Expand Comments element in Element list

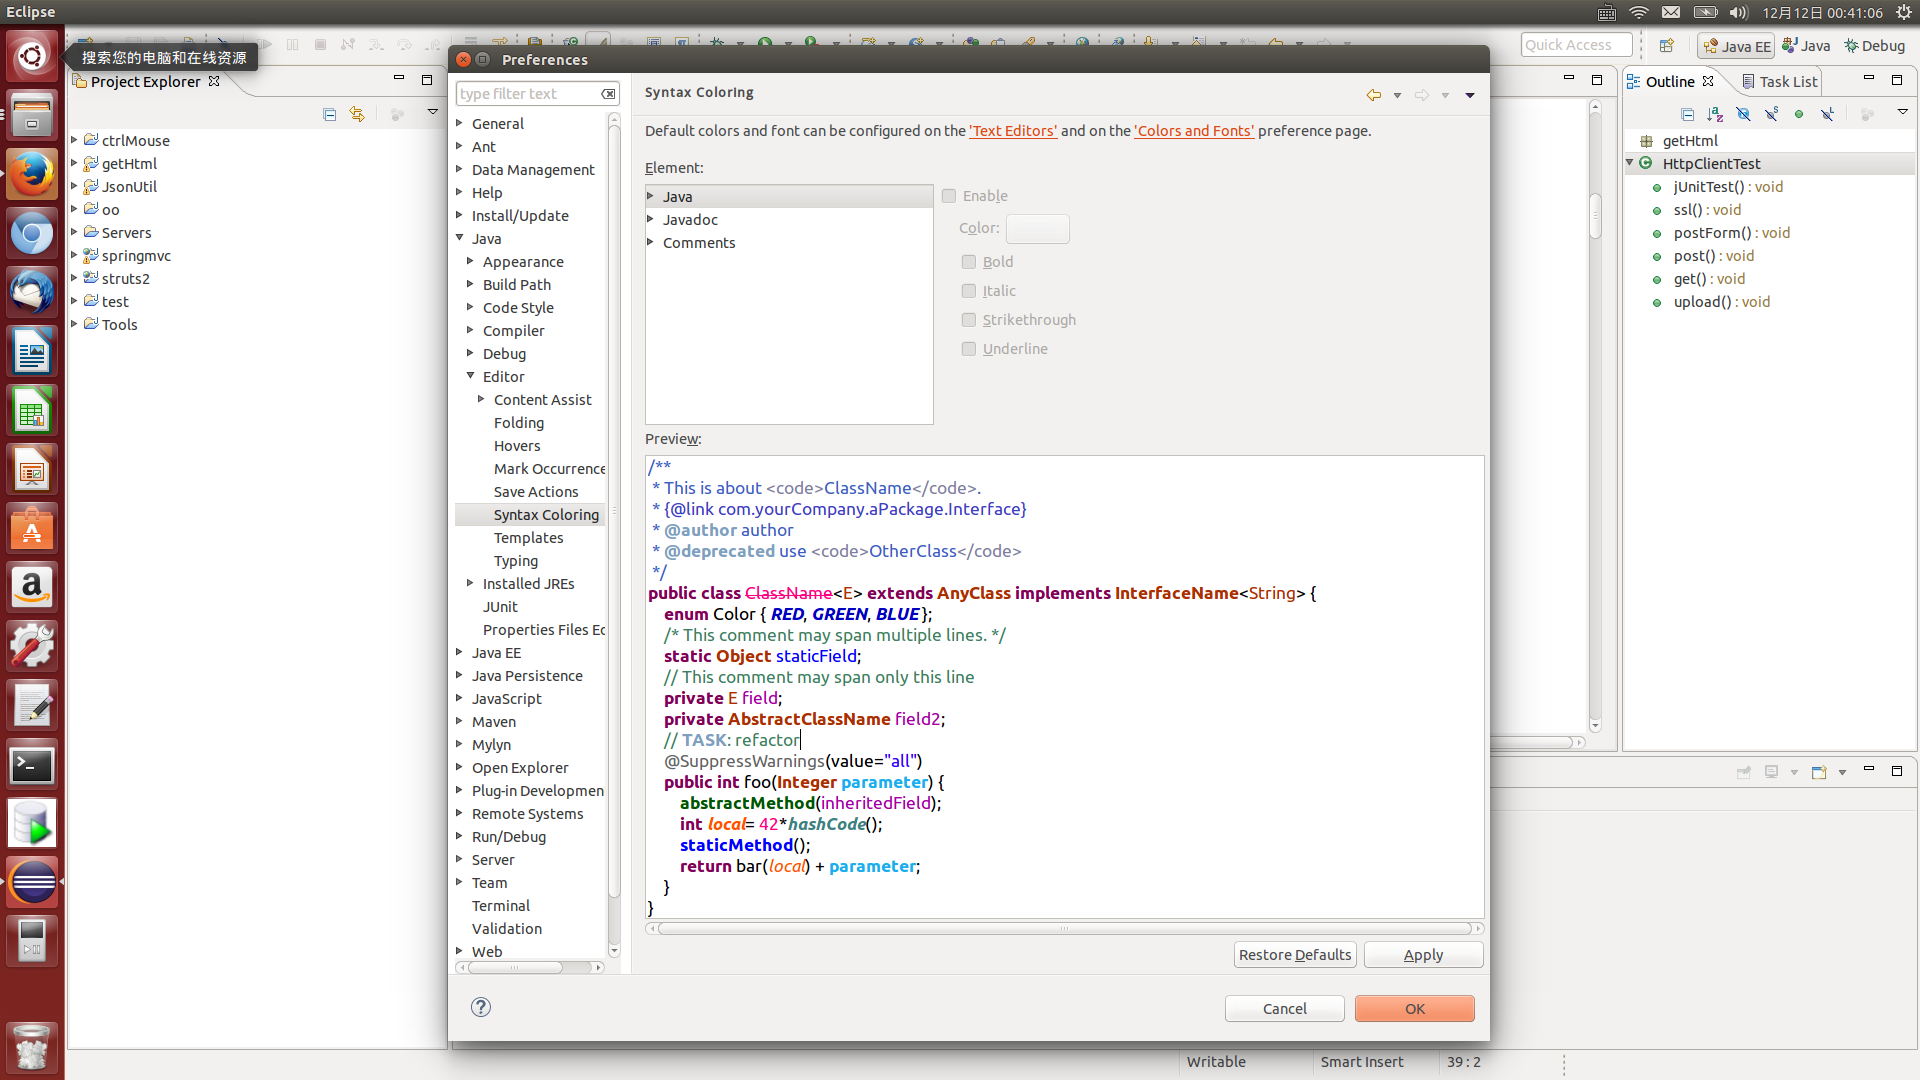651,242
